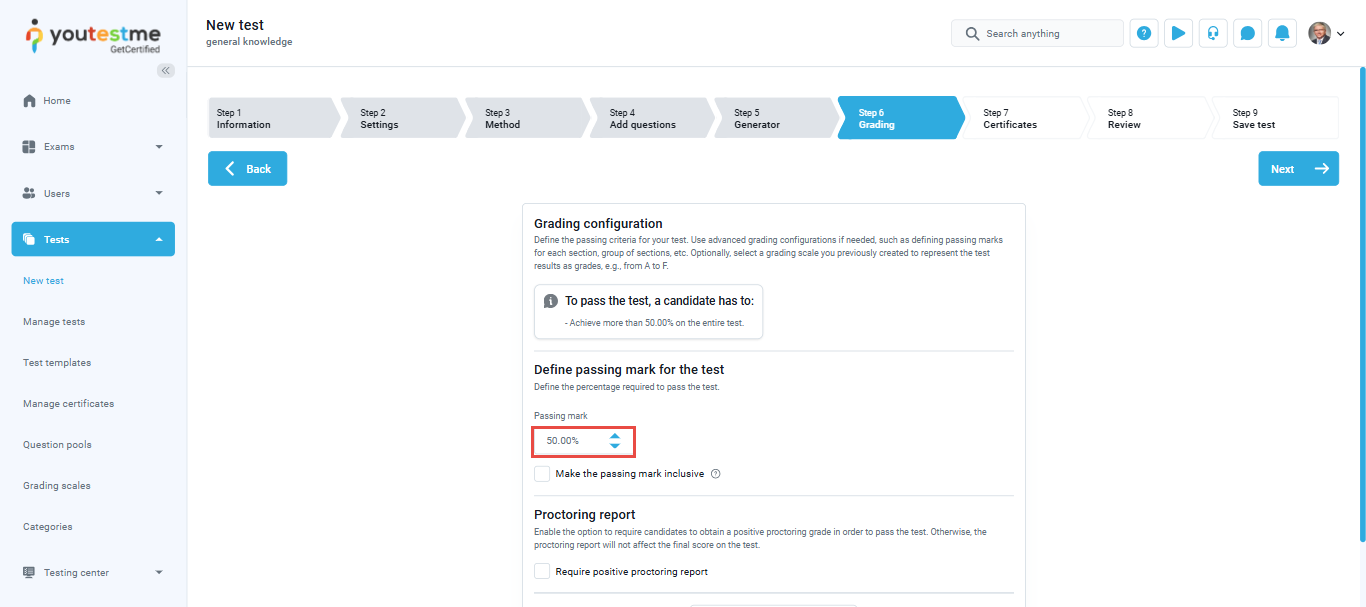Click the info icon beside inclusive option

(716, 474)
